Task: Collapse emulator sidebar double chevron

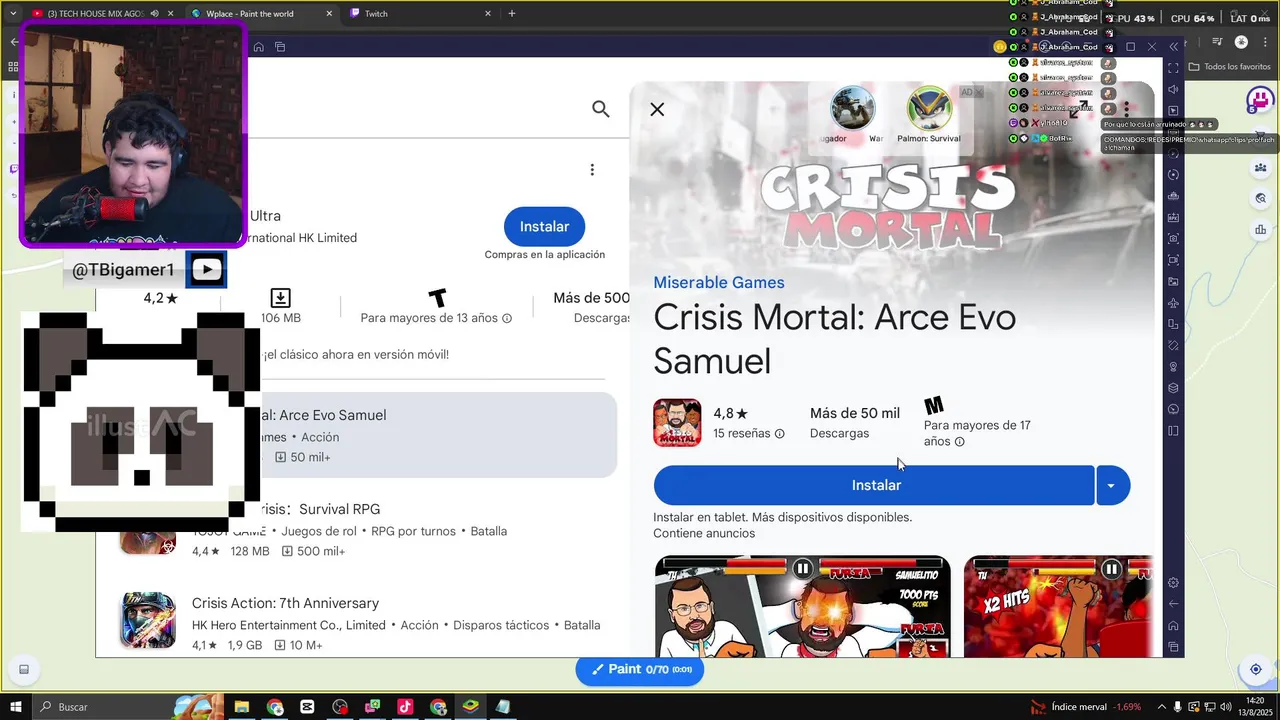Action: tap(1174, 47)
